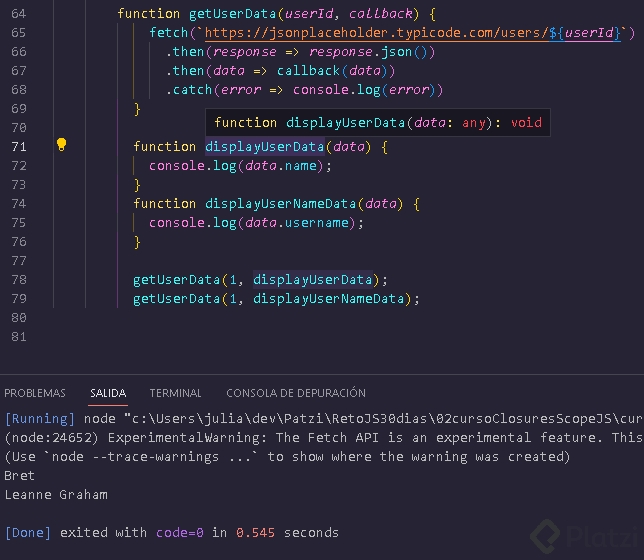This screenshot has height=560, width=644.
Task: Click the 'Bret' output line
Action: point(19,476)
